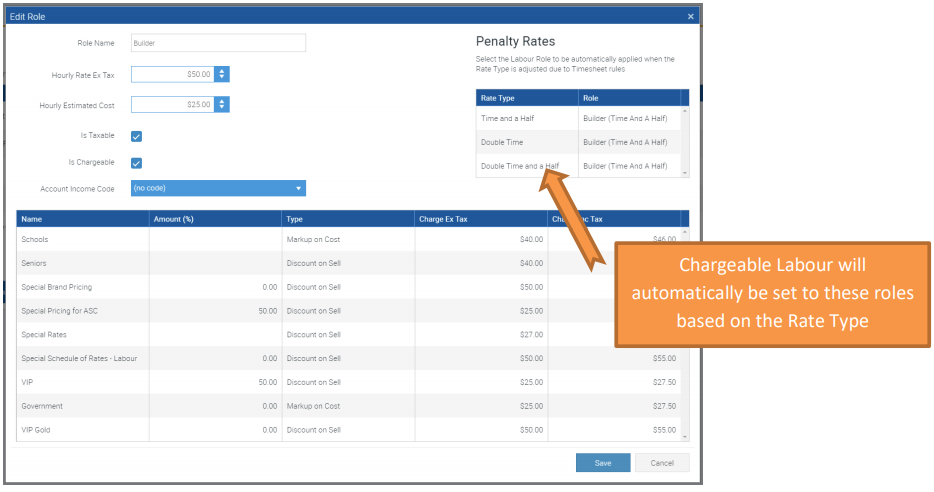This screenshot has width=934, height=492.
Task: Open the Account Income Code dropdown
Action: coord(218,188)
